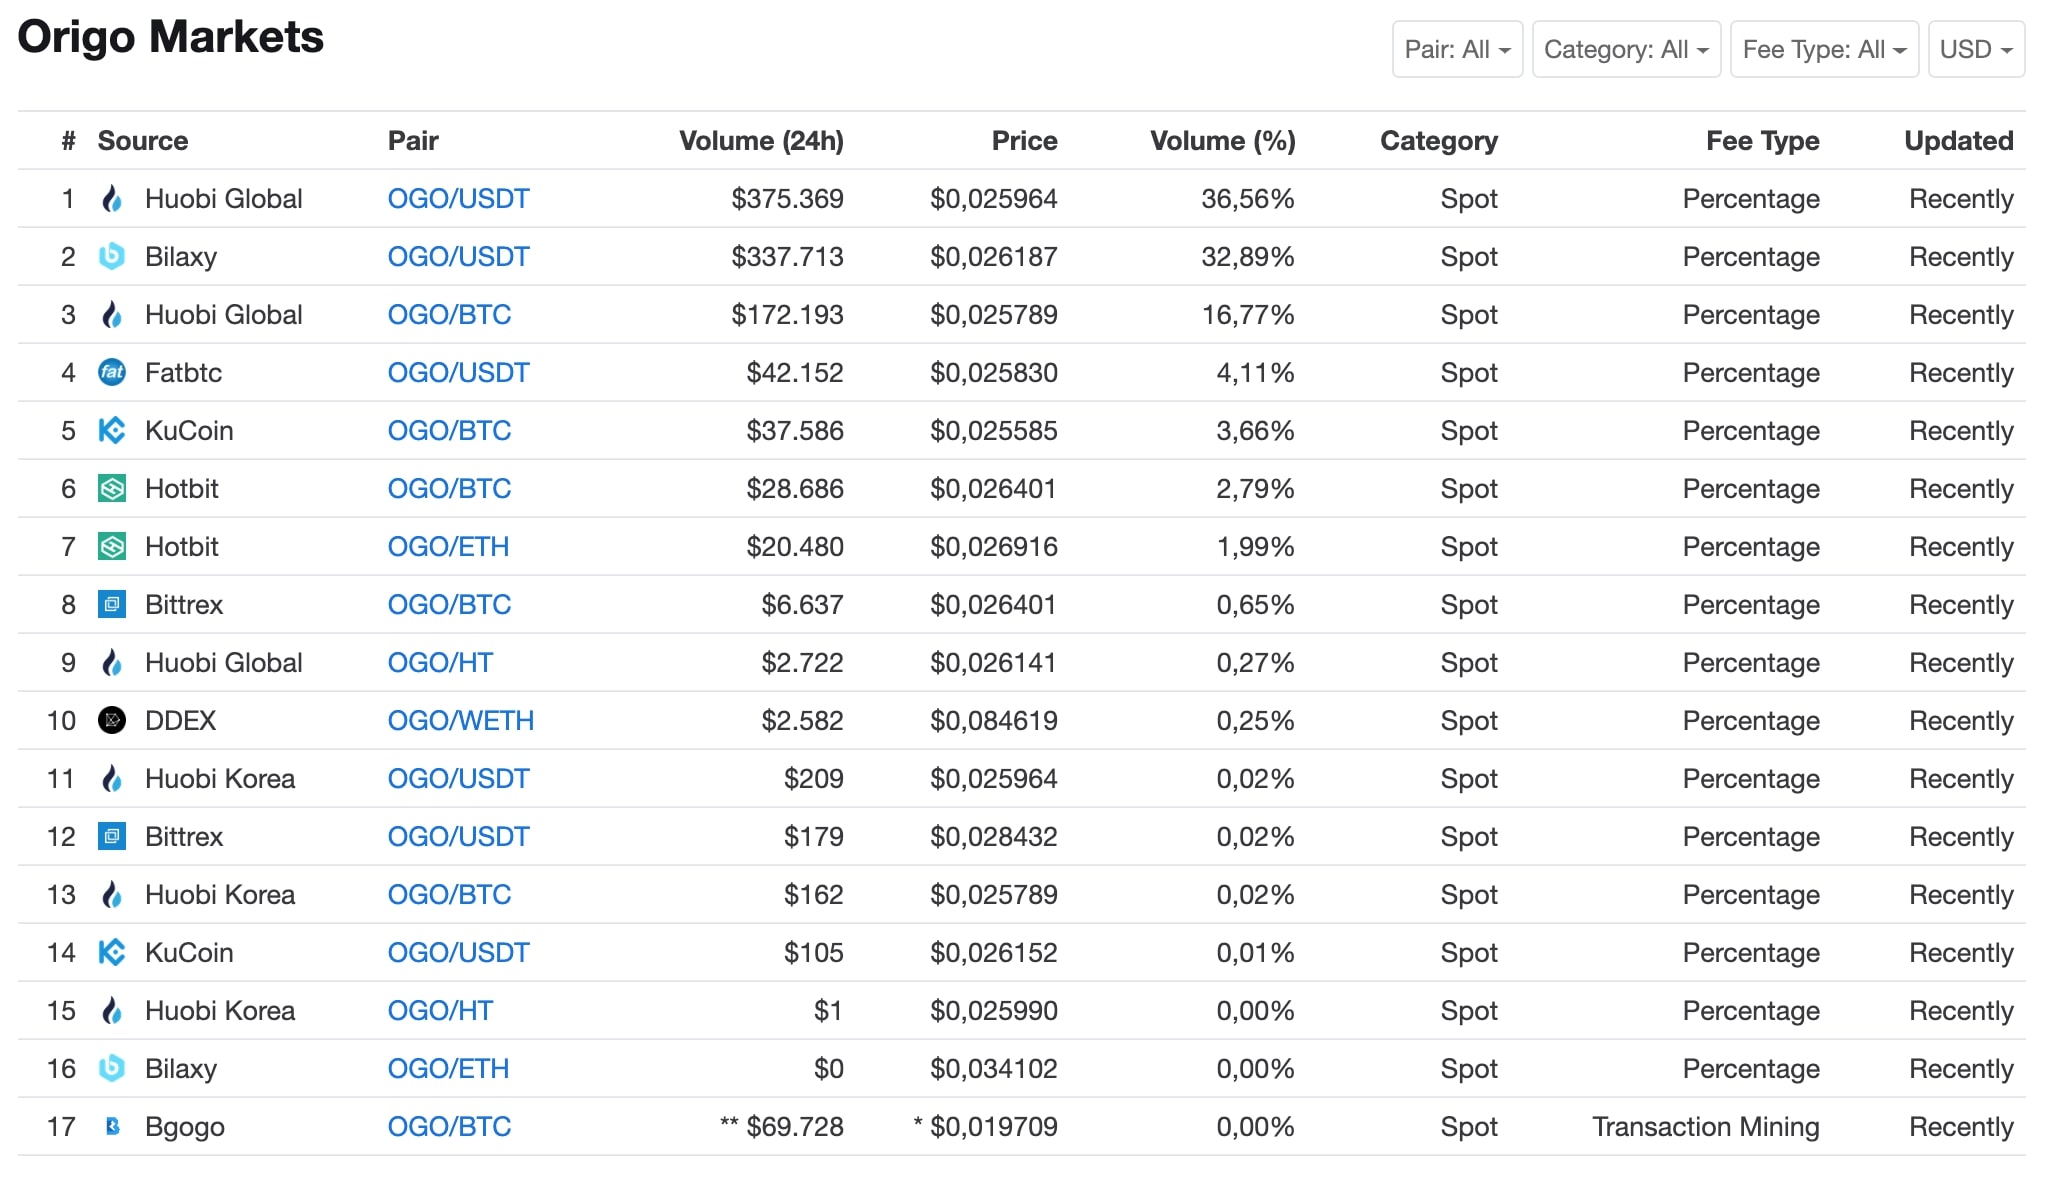The image size is (2062, 1190).
Task: Click price * $0,019709
Action: [x=985, y=1127]
